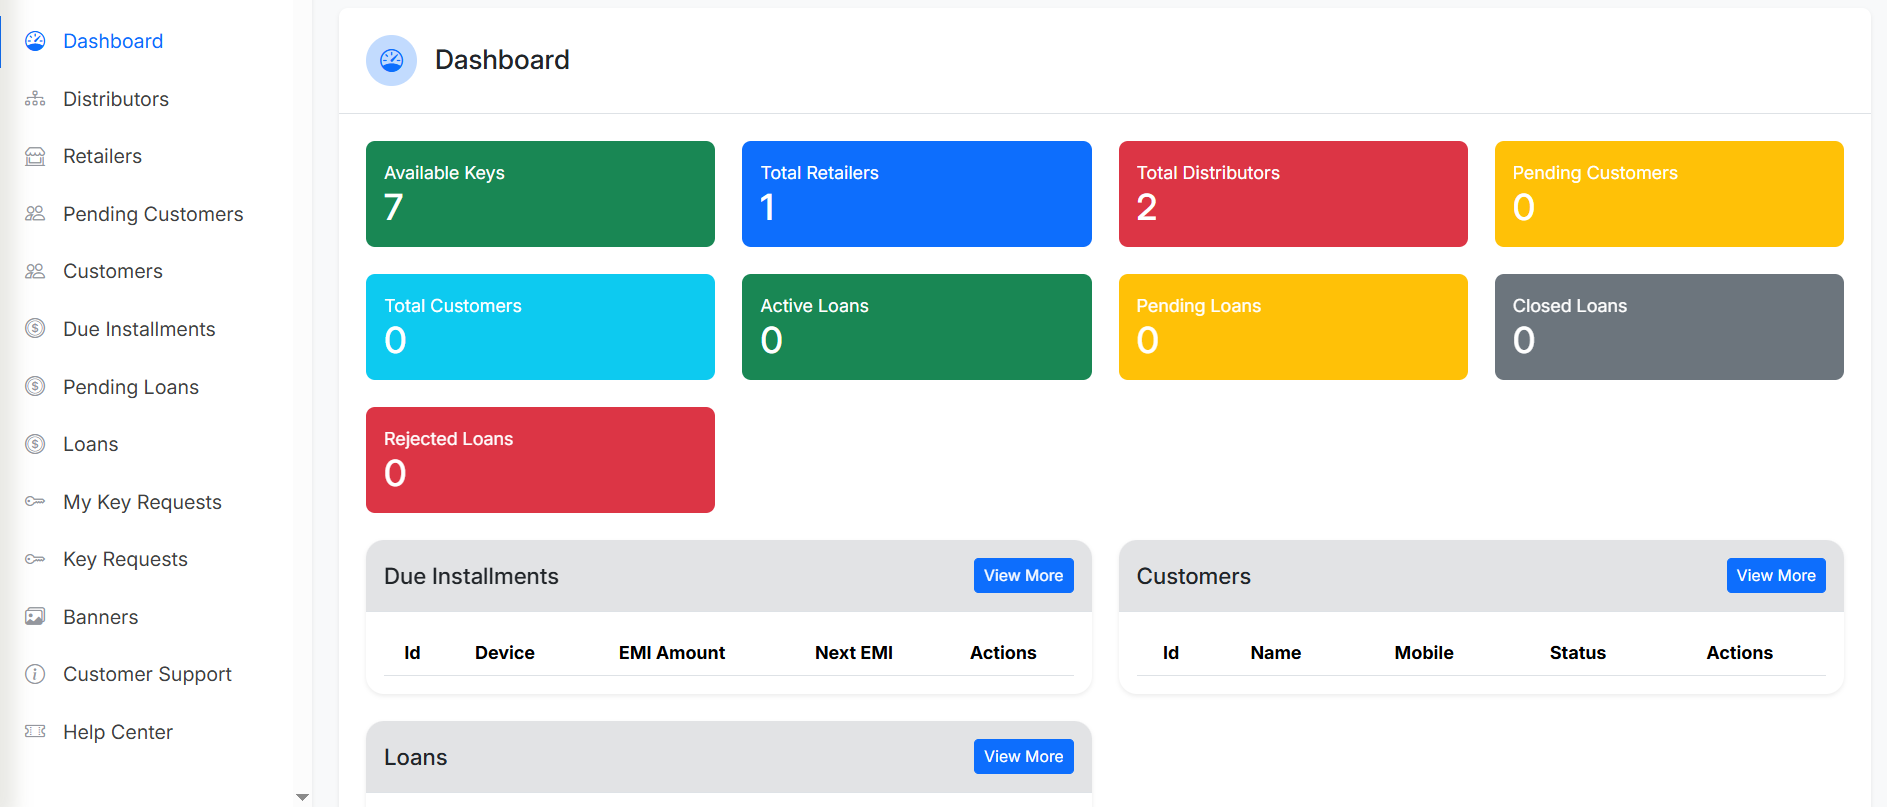Click the EMI Amount column header
The height and width of the screenshot is (807, 1887).
pos(671,653)
